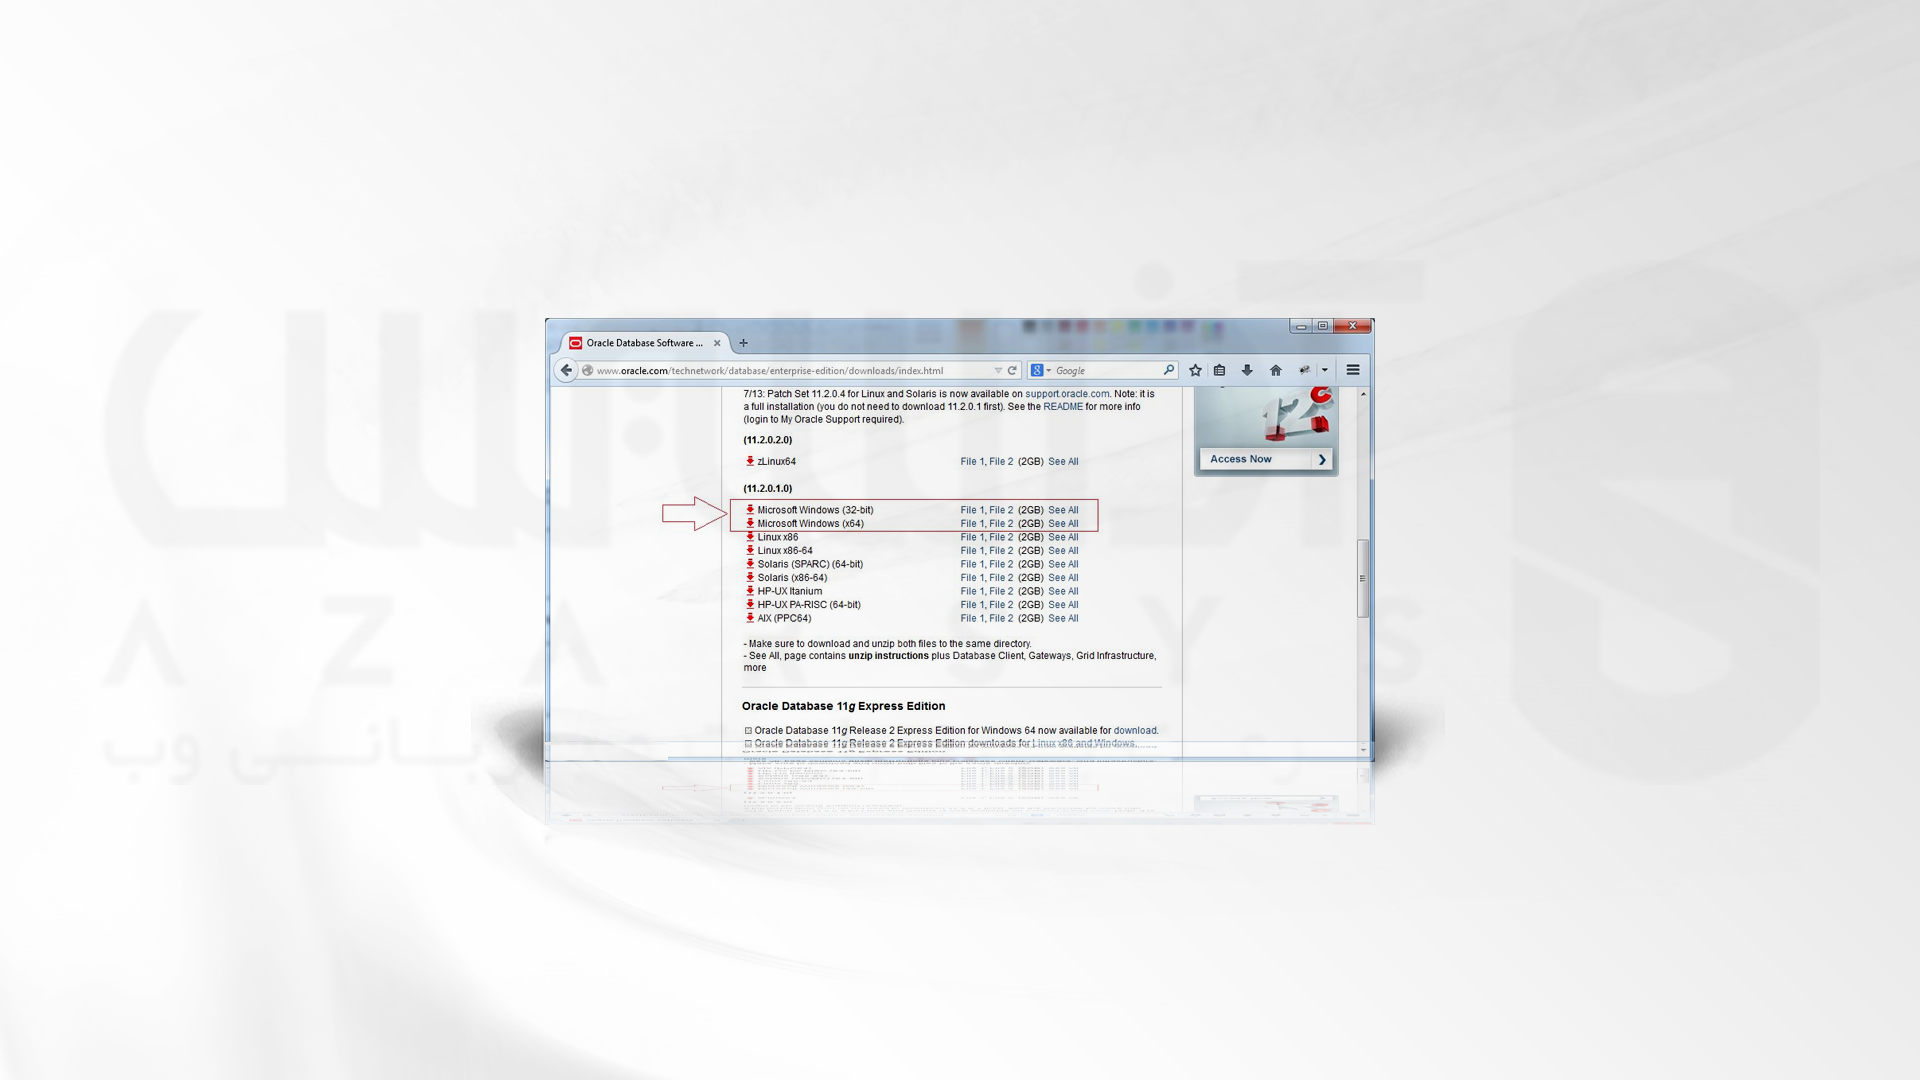
Task: Click the Oracle download icon for Windows x64
Action: tap(750, 524)
